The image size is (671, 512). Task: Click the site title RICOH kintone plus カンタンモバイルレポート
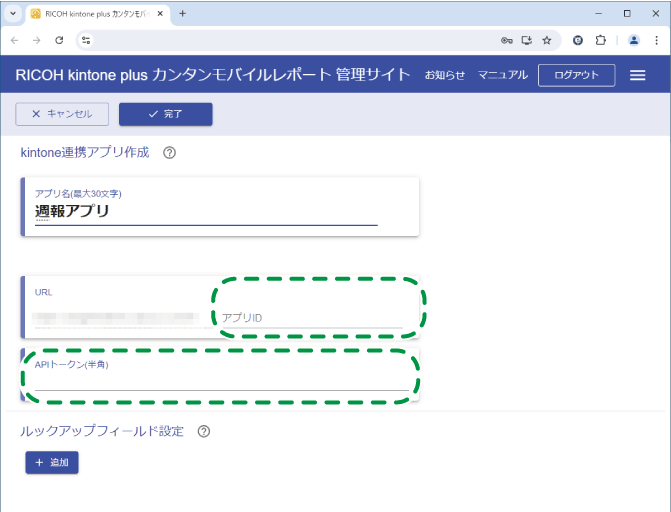click(x=213, y=75)
